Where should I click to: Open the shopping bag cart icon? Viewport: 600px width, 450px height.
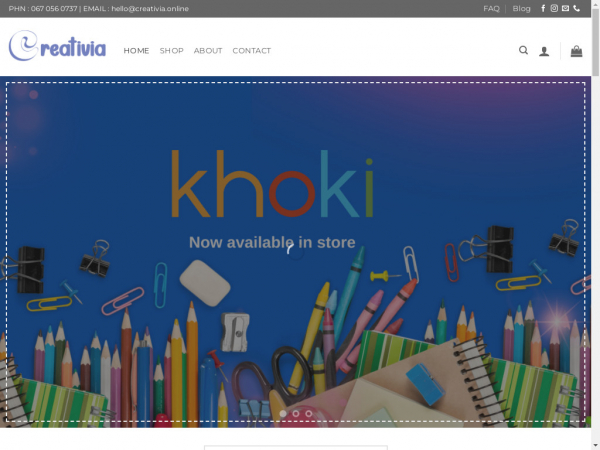coord(576,51)
